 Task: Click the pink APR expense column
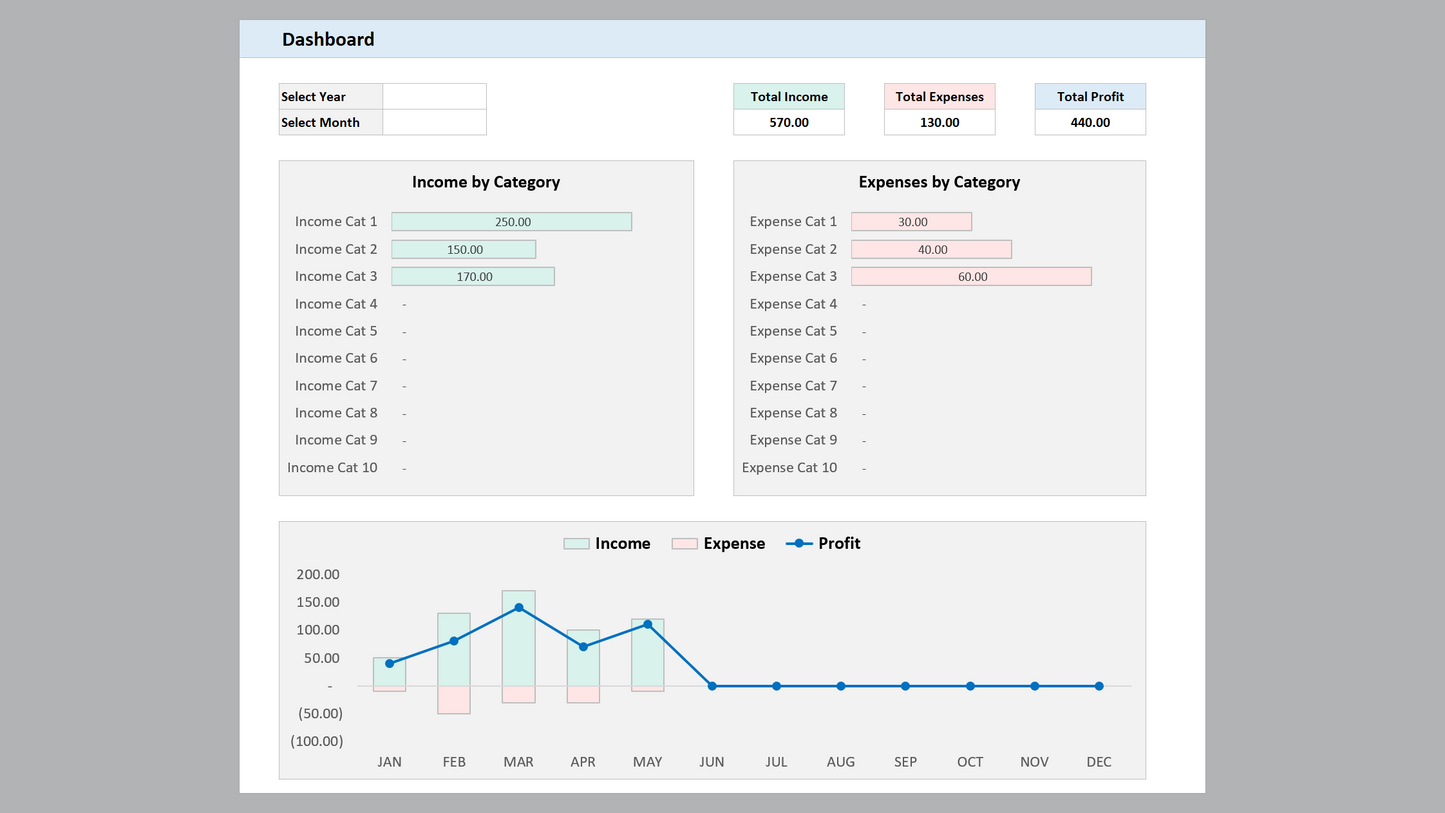click(x=583, y=694)
